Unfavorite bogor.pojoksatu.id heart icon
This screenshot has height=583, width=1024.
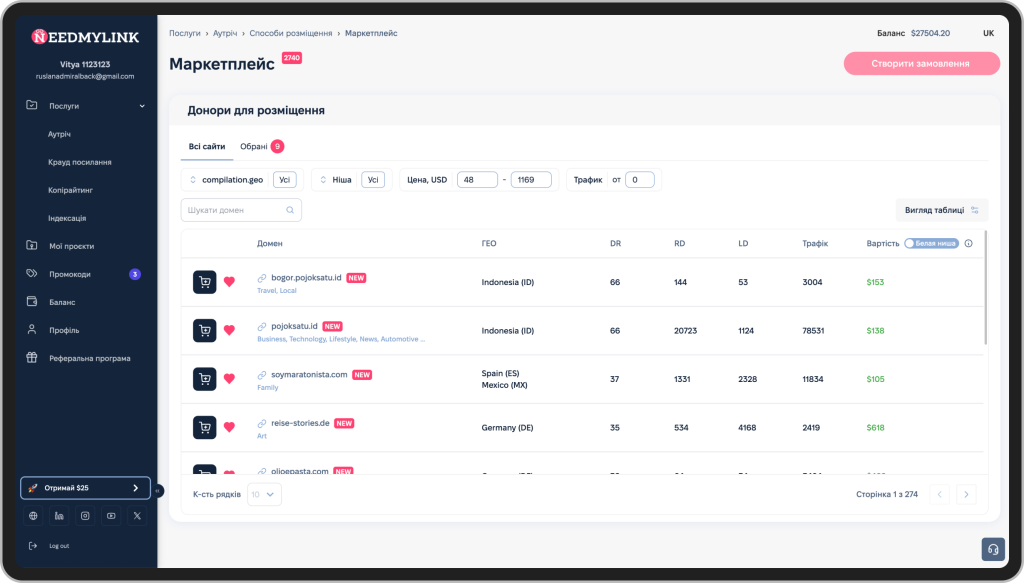229,282
